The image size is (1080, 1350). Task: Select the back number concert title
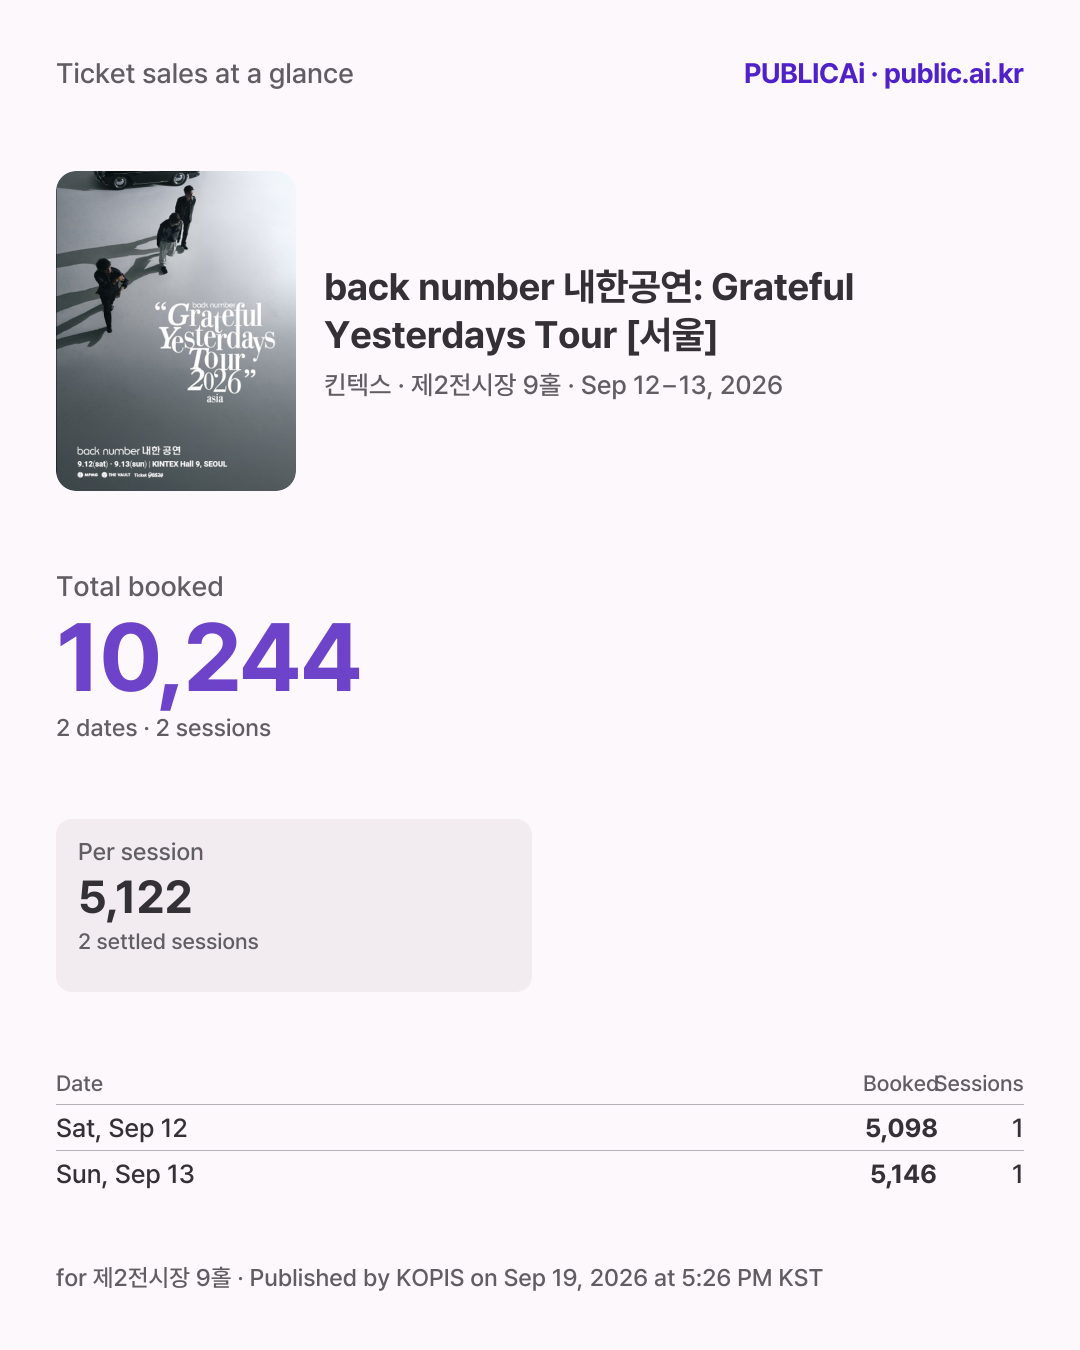[589, 311]
